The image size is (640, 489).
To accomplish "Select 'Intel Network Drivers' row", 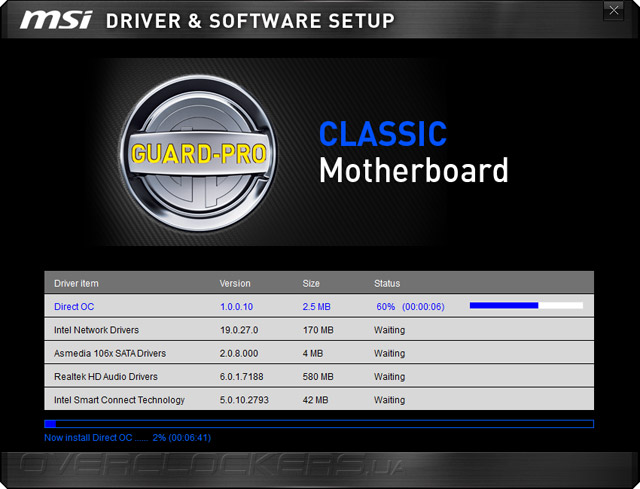I will point(319,330).
